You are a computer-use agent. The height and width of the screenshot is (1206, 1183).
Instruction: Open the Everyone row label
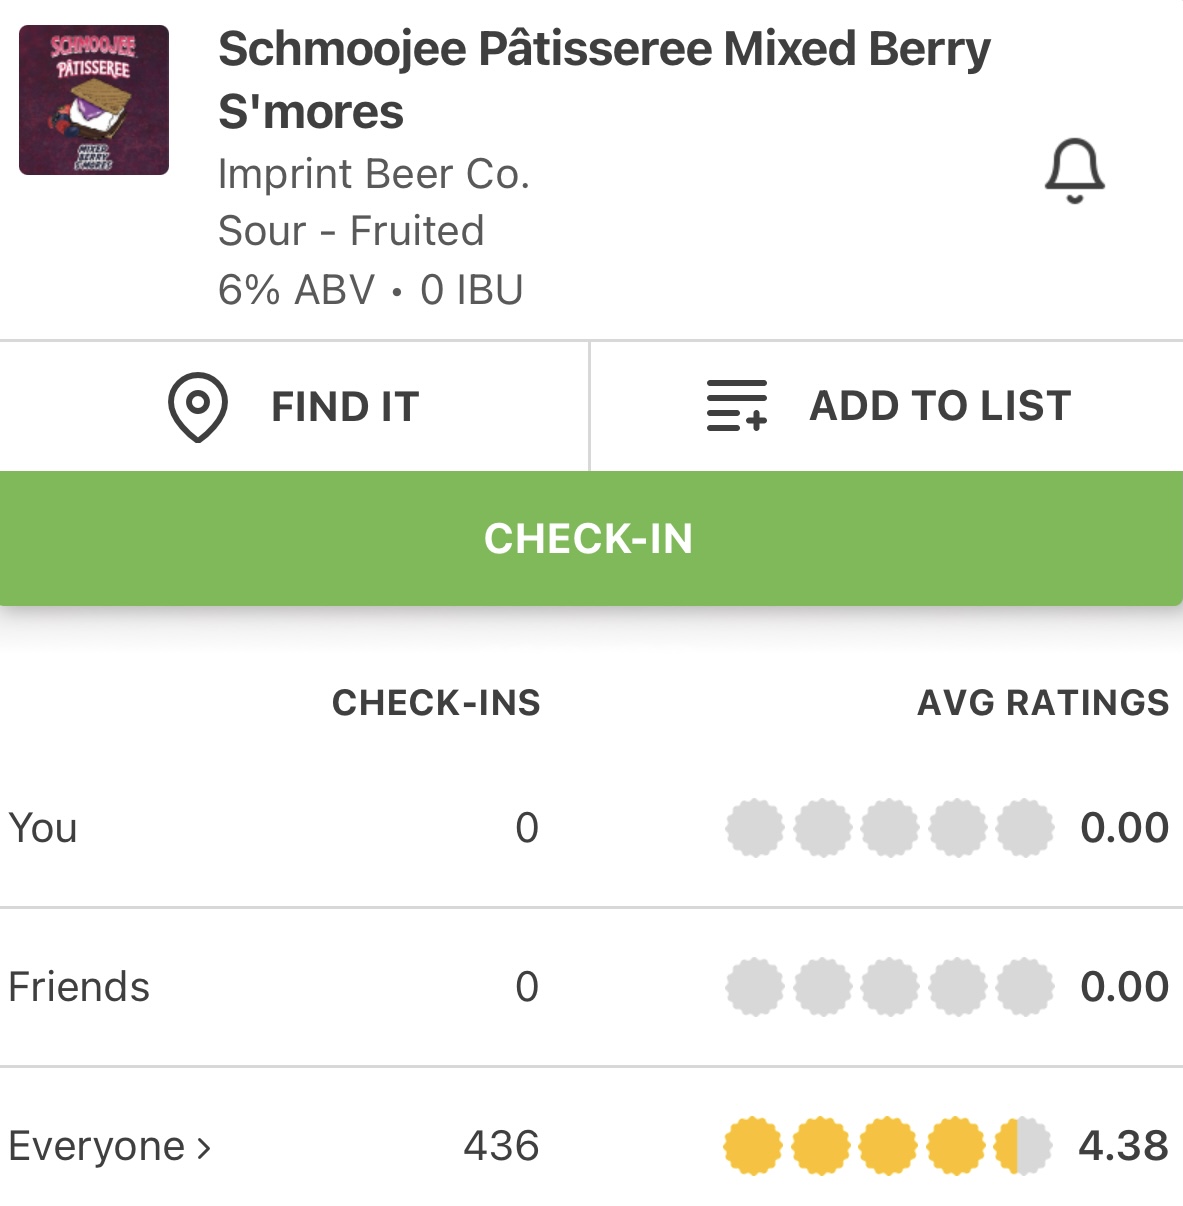click(96, 1146)
